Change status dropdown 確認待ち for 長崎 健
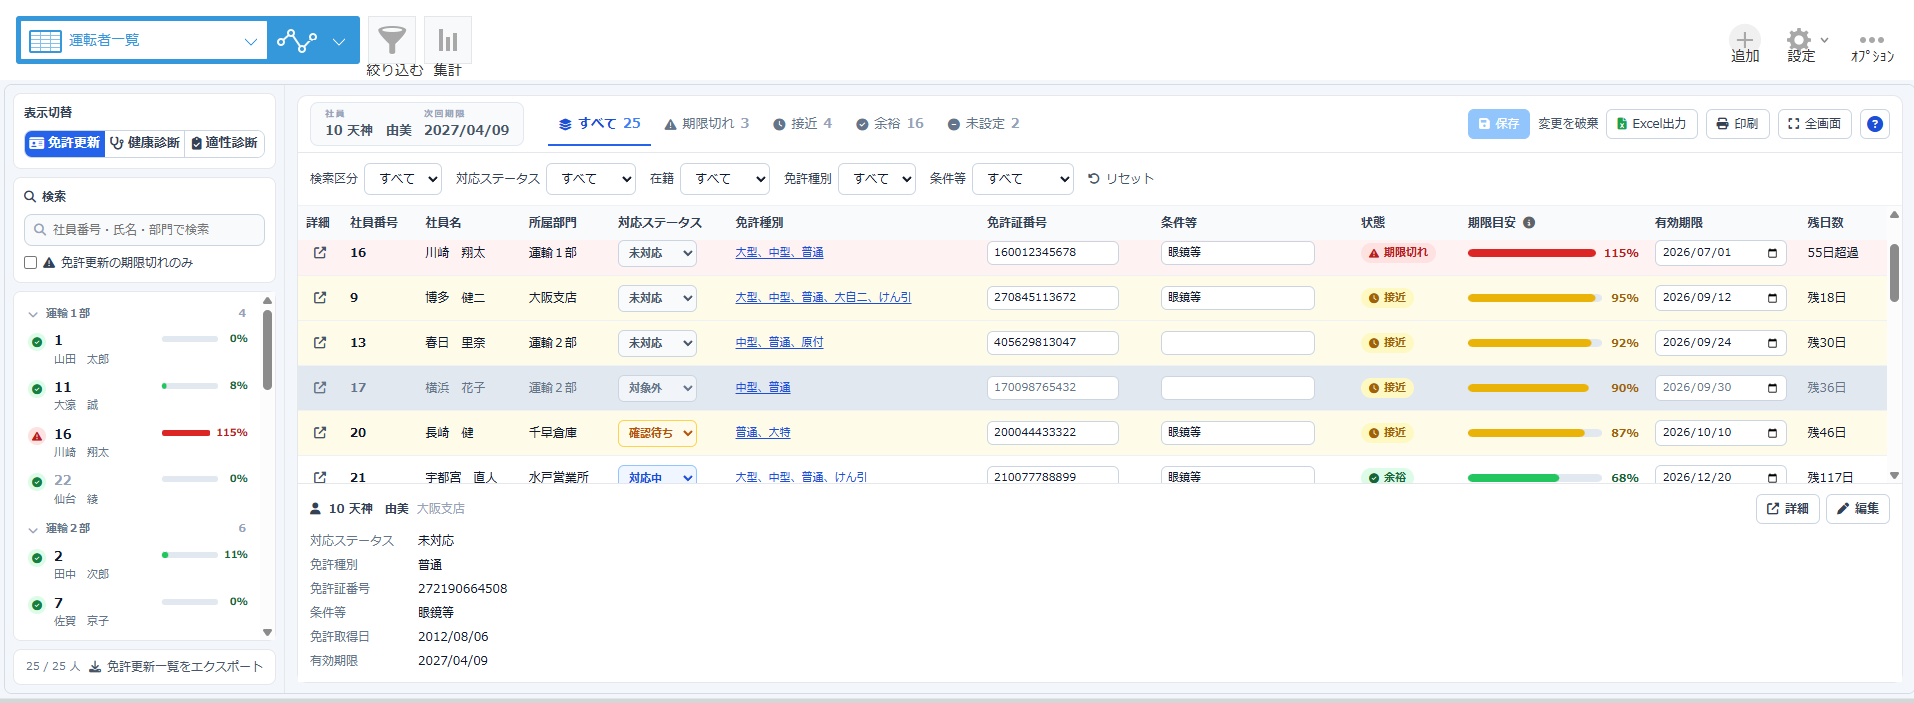Viewport: 1914px width, 703px height. pyautogui.click(x=657, y=433)
